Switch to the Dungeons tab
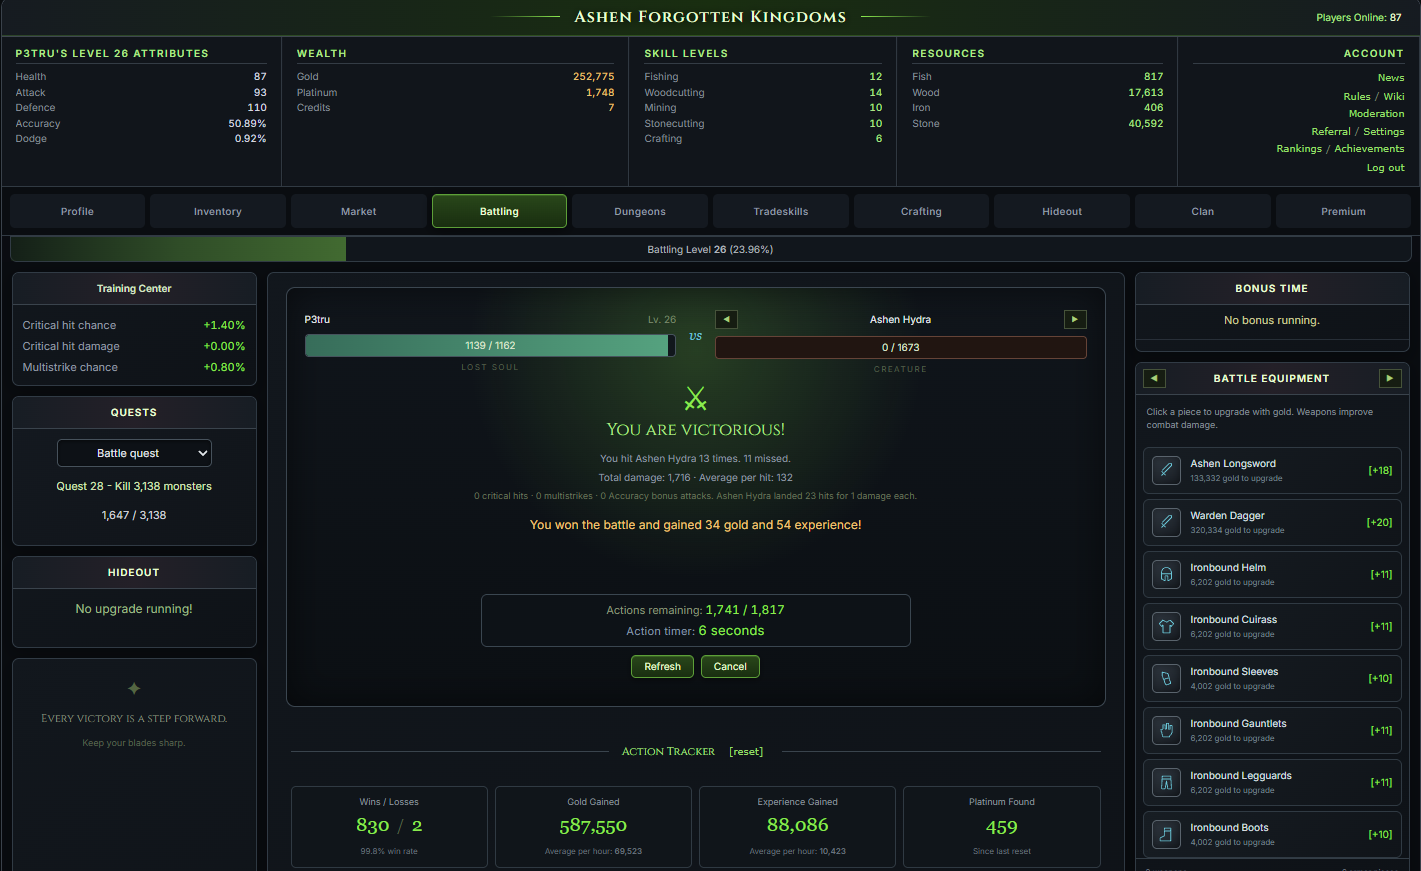Image resolution: width=1421 pixels, height=871 pixels. [x=640, y=211]
